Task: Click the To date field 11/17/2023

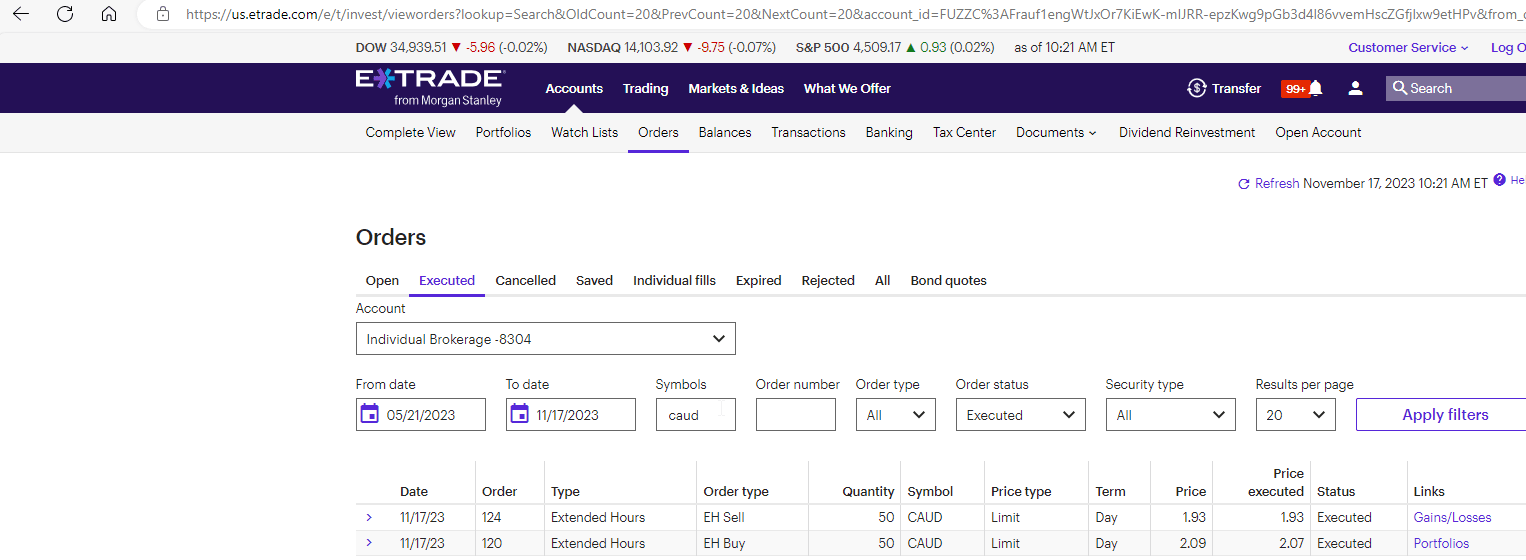Action: pos(571,415)
